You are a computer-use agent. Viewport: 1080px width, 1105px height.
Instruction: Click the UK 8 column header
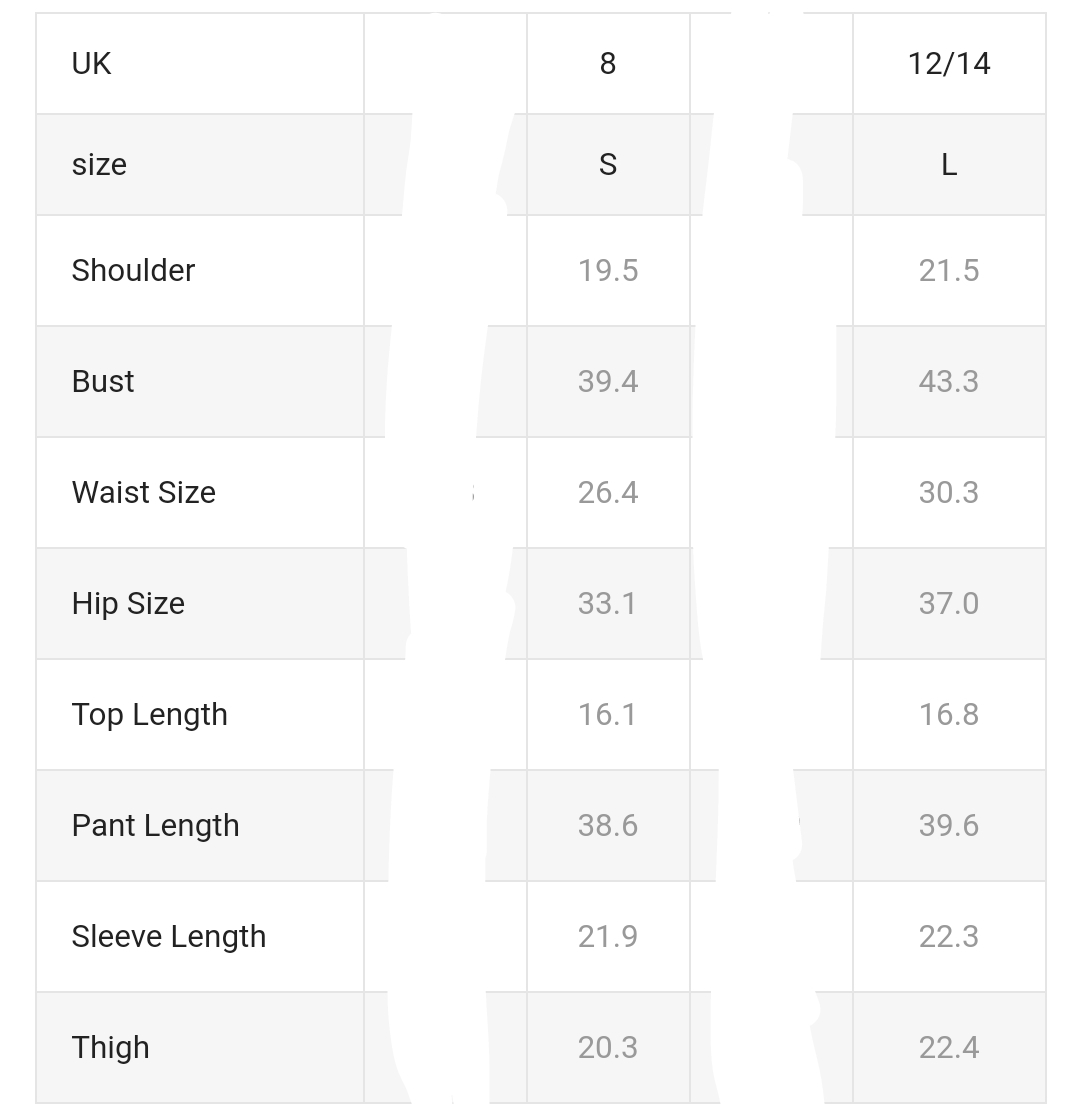(608, 64)
